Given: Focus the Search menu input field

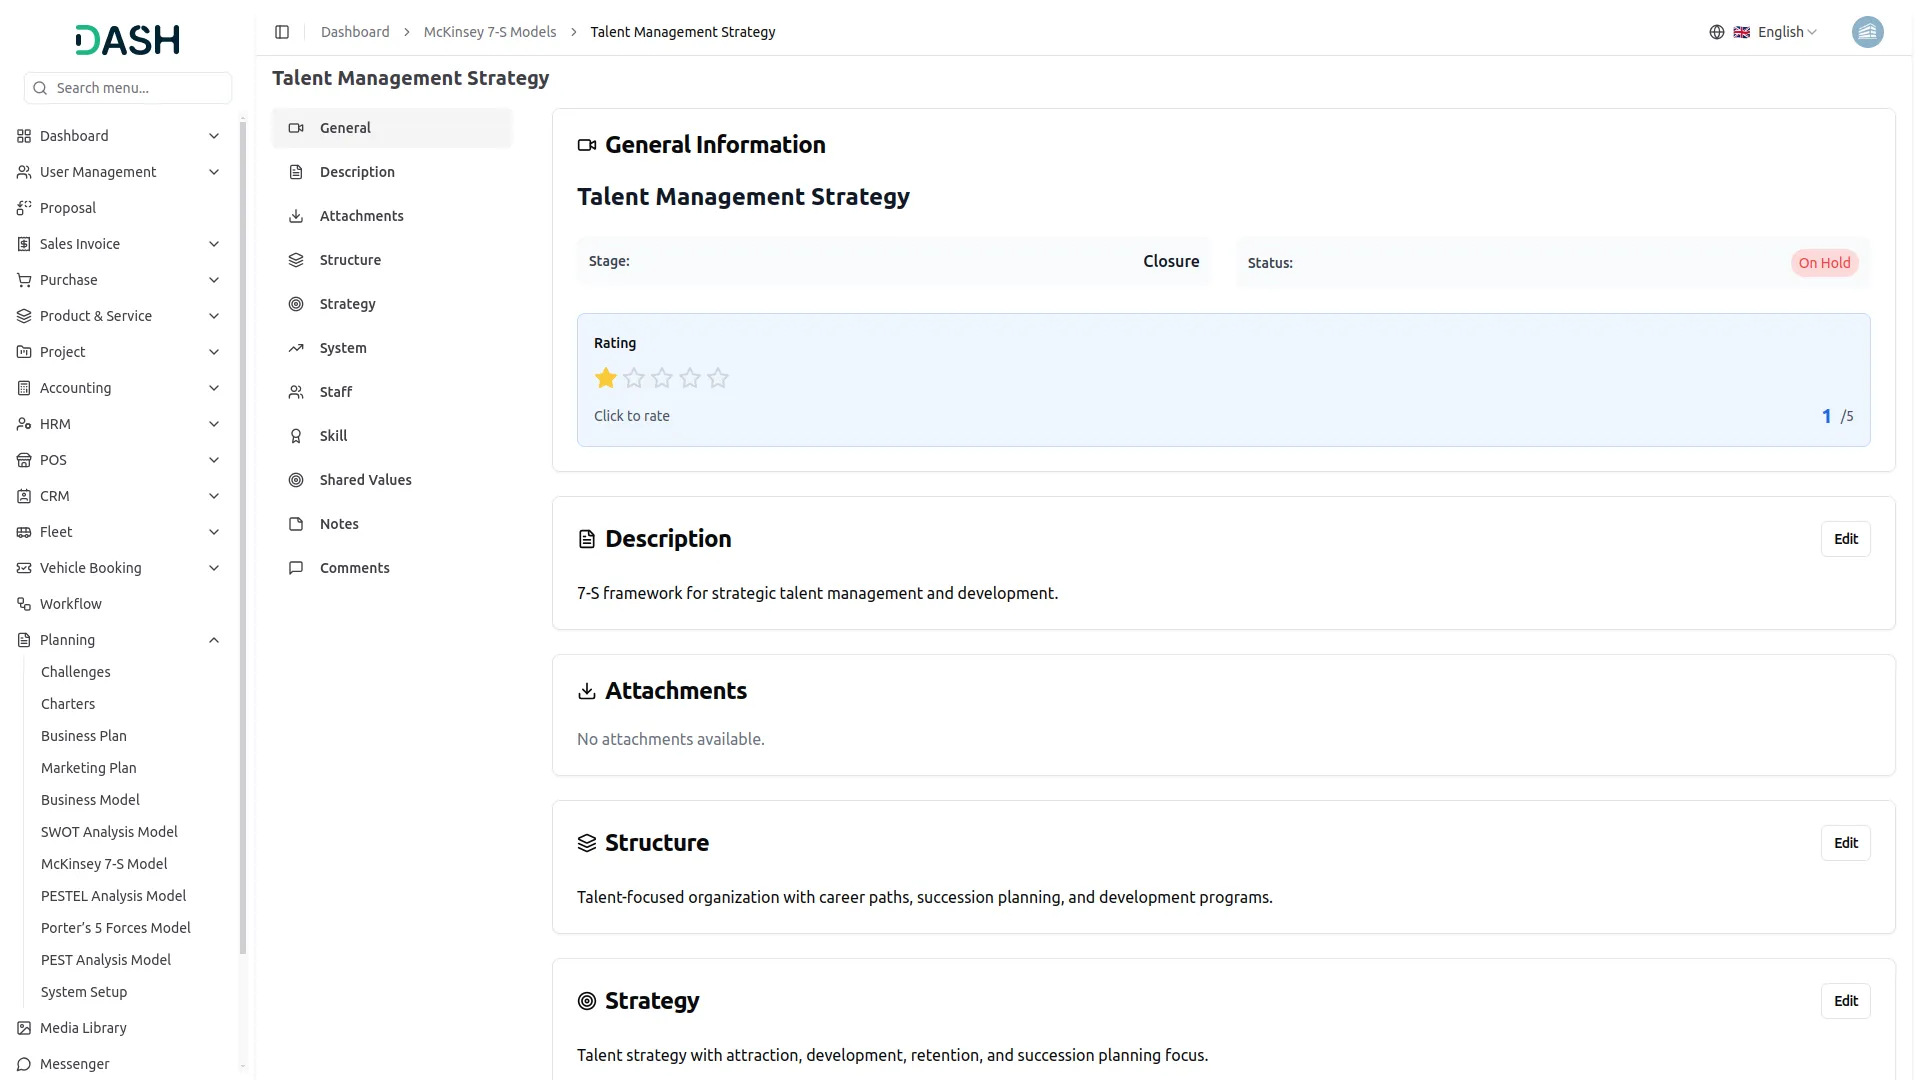Looking at the screenshot, I should point(138,88).
